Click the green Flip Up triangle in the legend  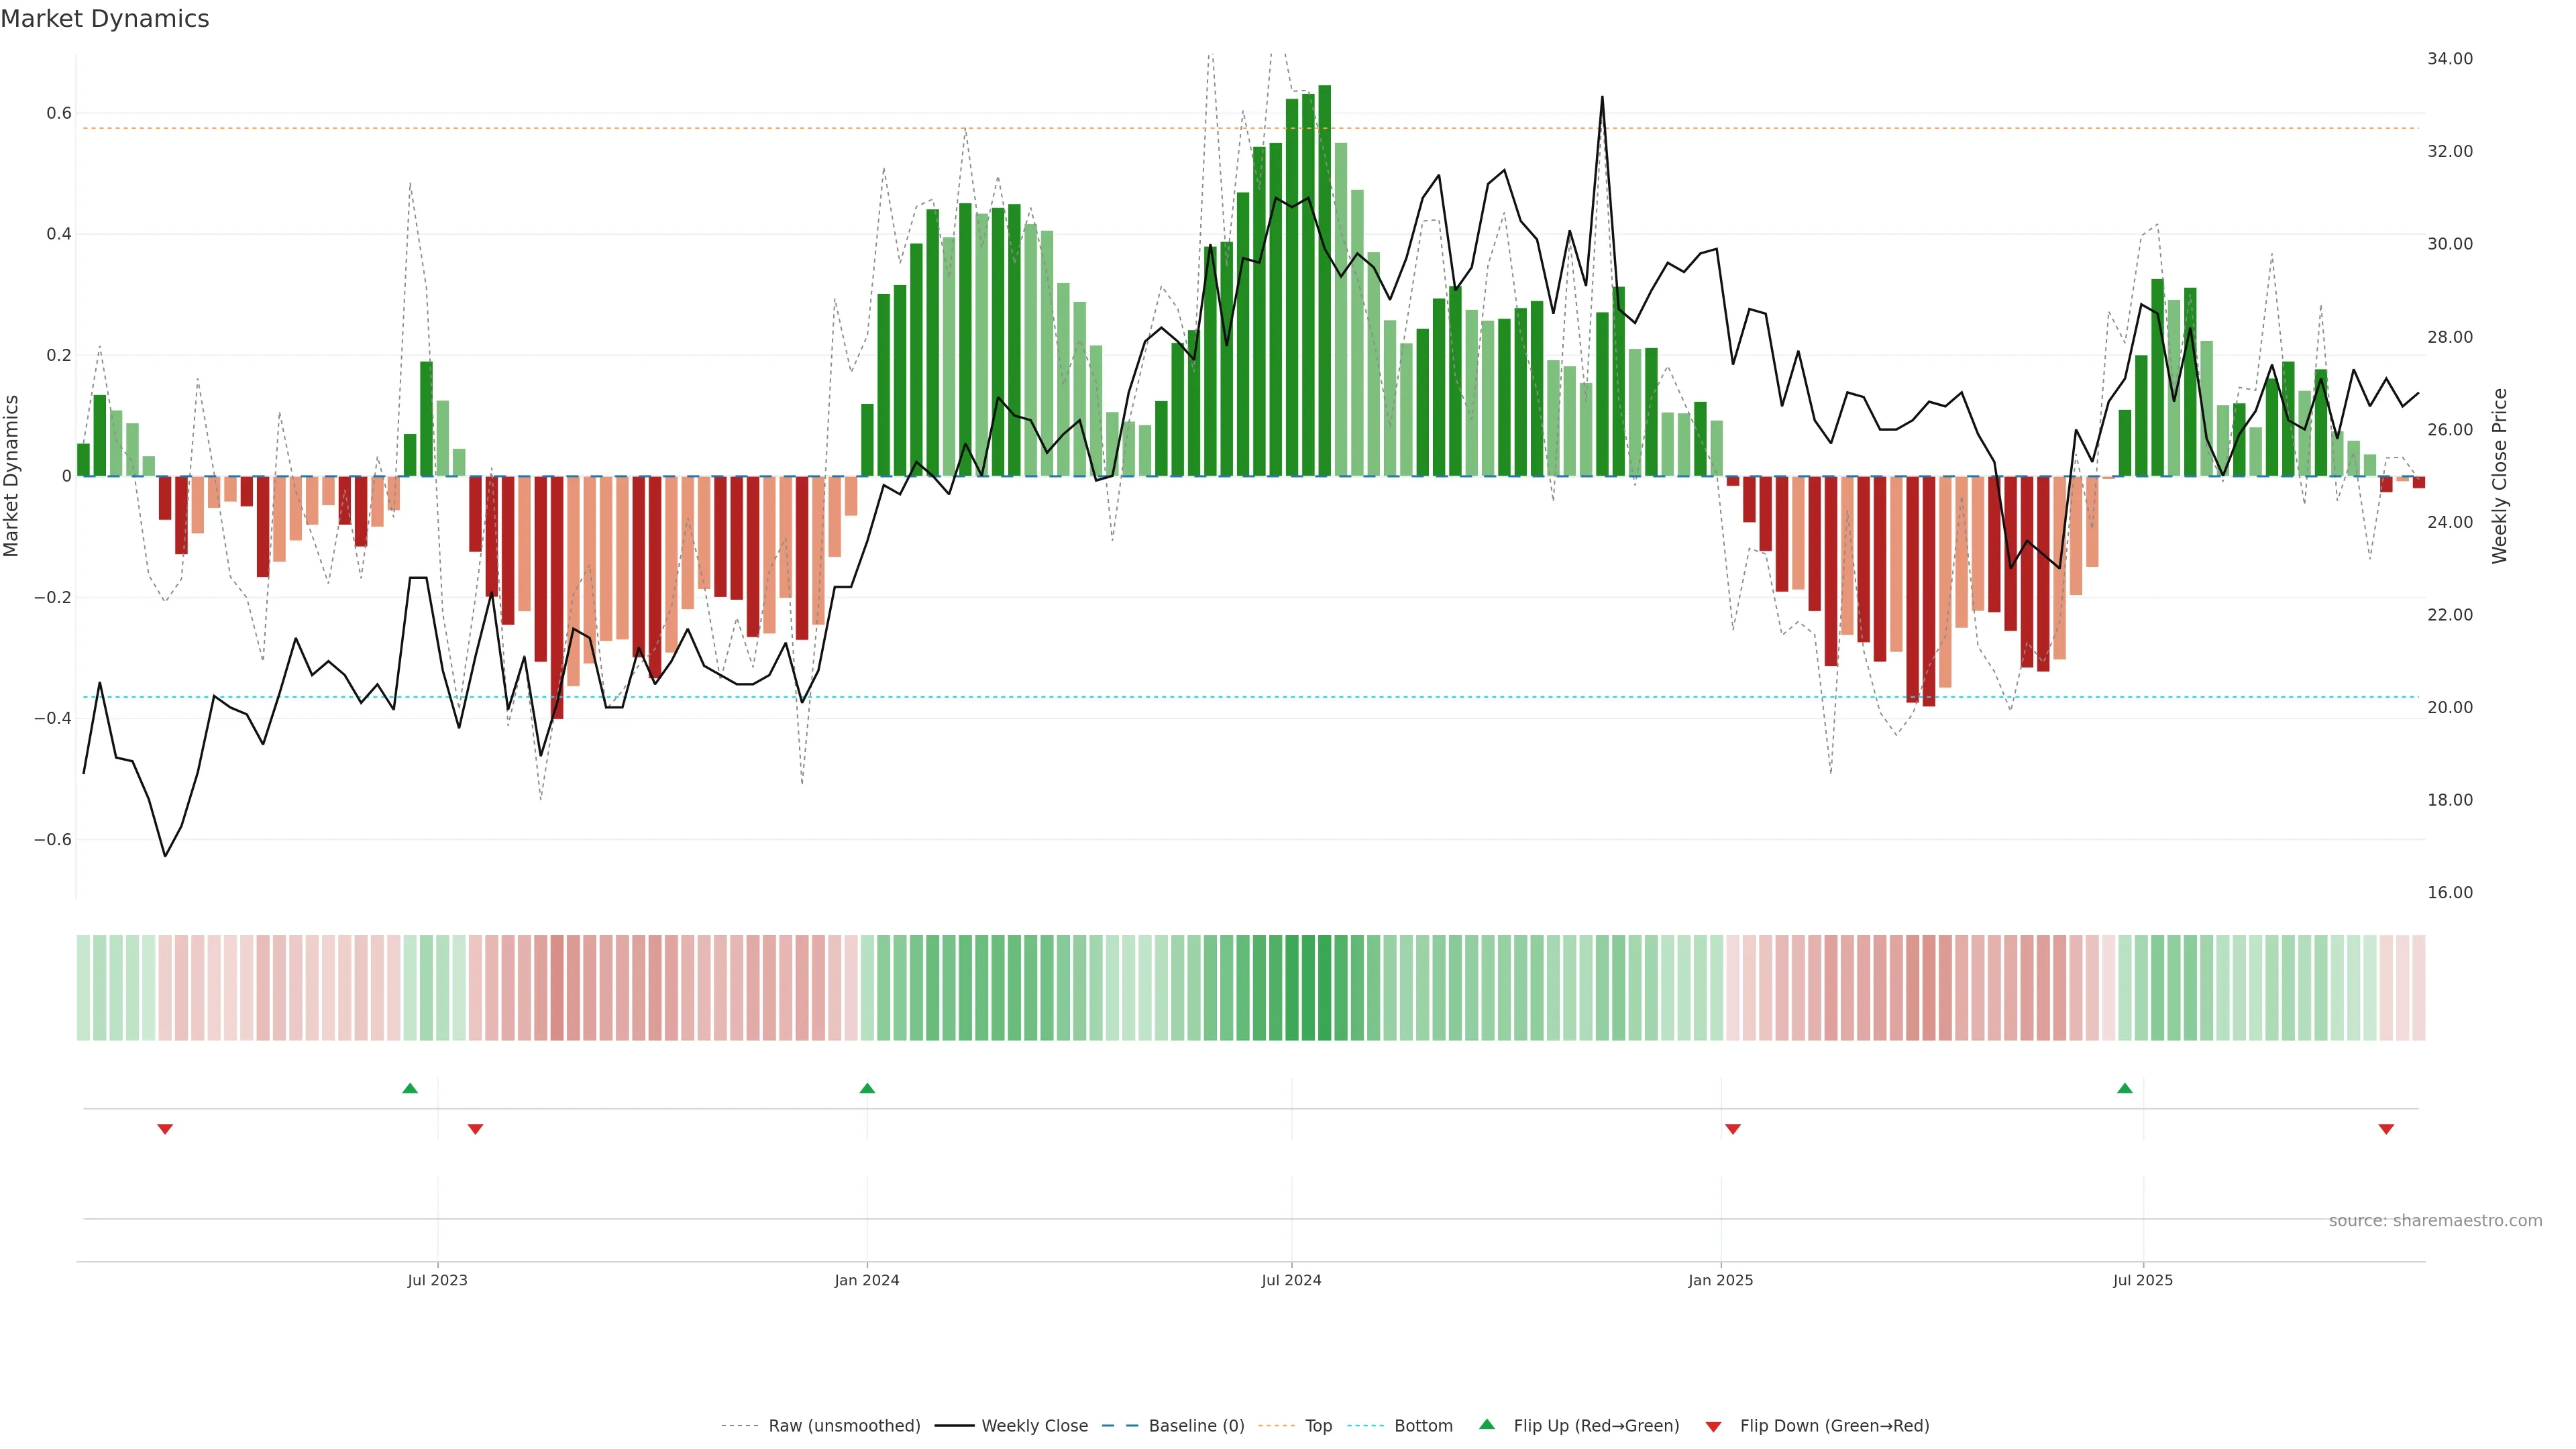point(1487,1424)
